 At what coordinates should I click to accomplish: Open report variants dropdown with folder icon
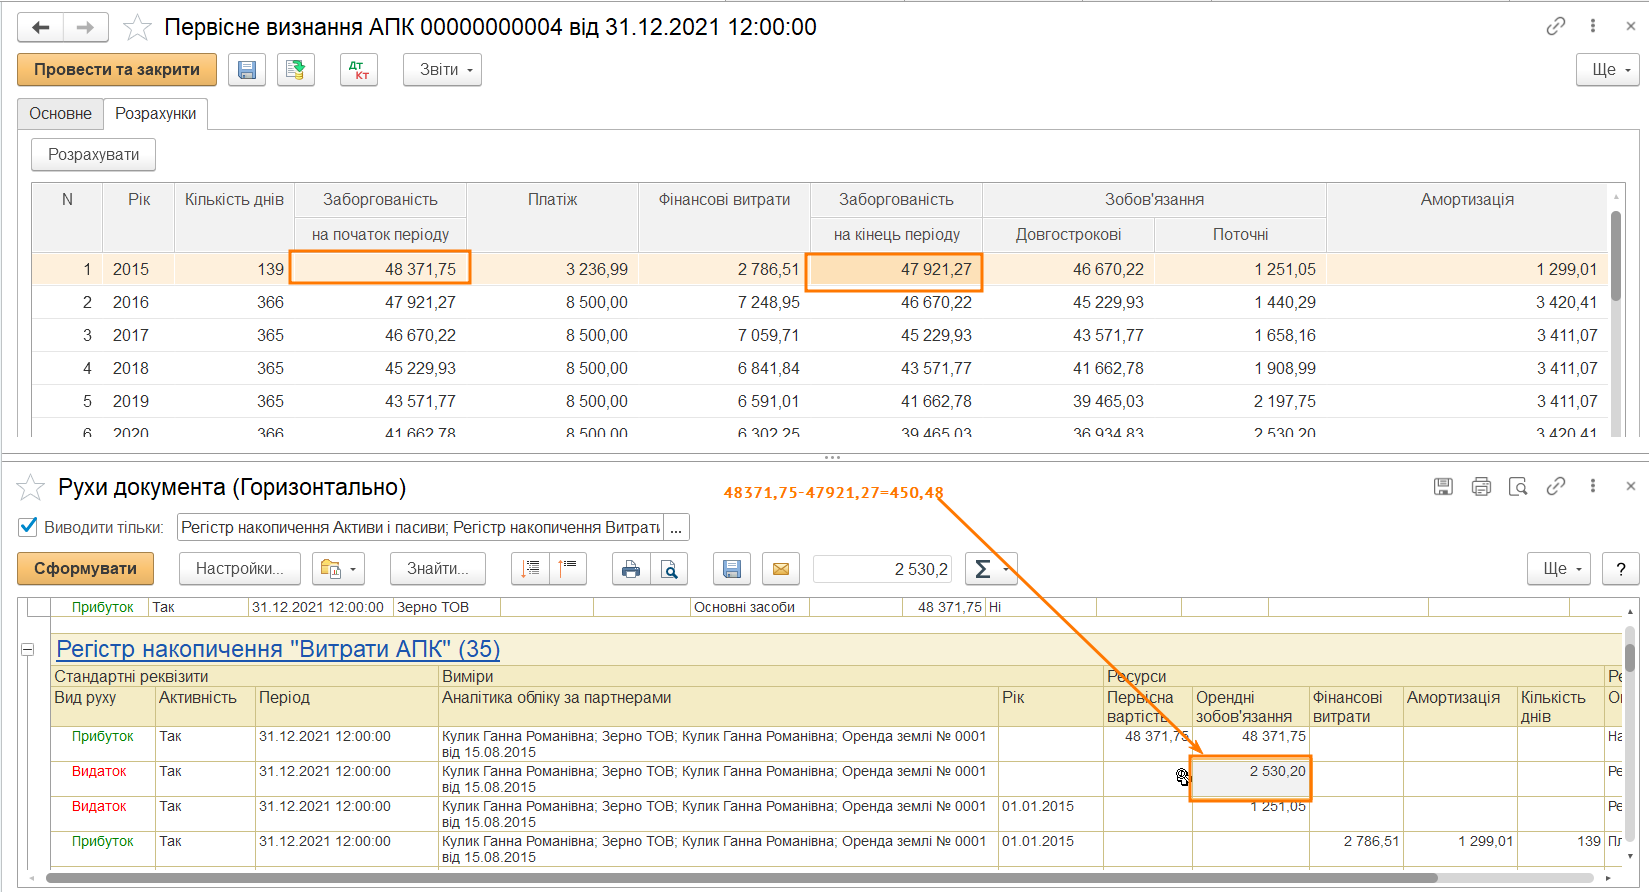point(338,569)
